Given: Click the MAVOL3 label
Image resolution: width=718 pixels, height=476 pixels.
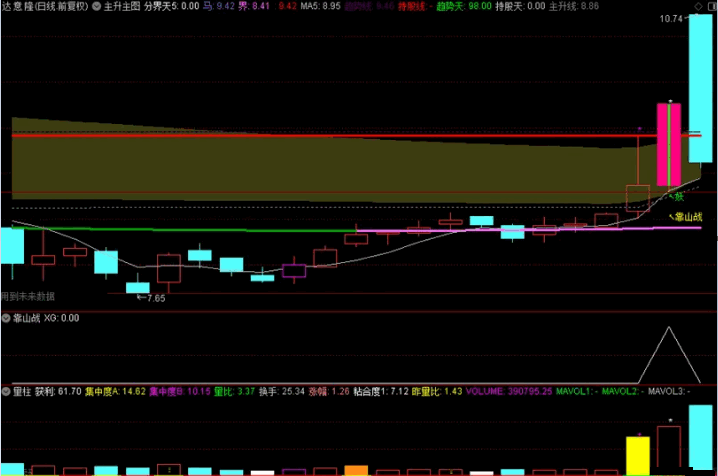Looking at the screenshot, I should [x=669, y=392].
